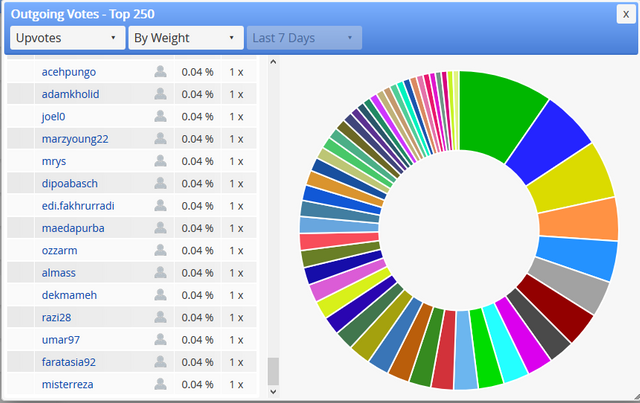Image resolution: width=640 pixels, height=403 pixels.
Task: Open joel0's account link
Action: tap(53, 117)
